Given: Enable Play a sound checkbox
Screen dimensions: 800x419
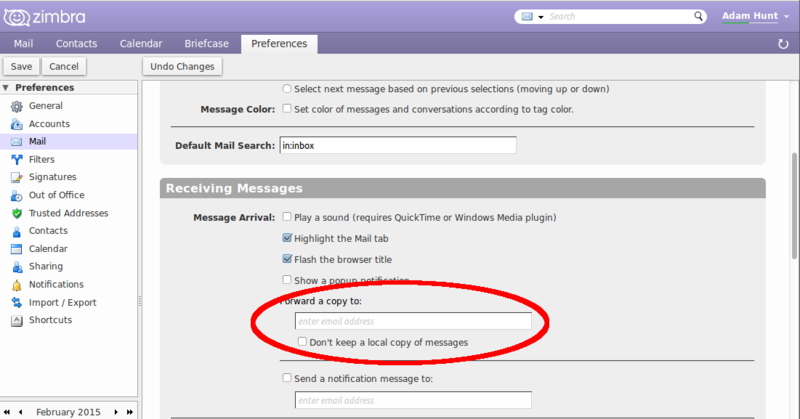Looking at the screenshot, I should click(287, 217).
